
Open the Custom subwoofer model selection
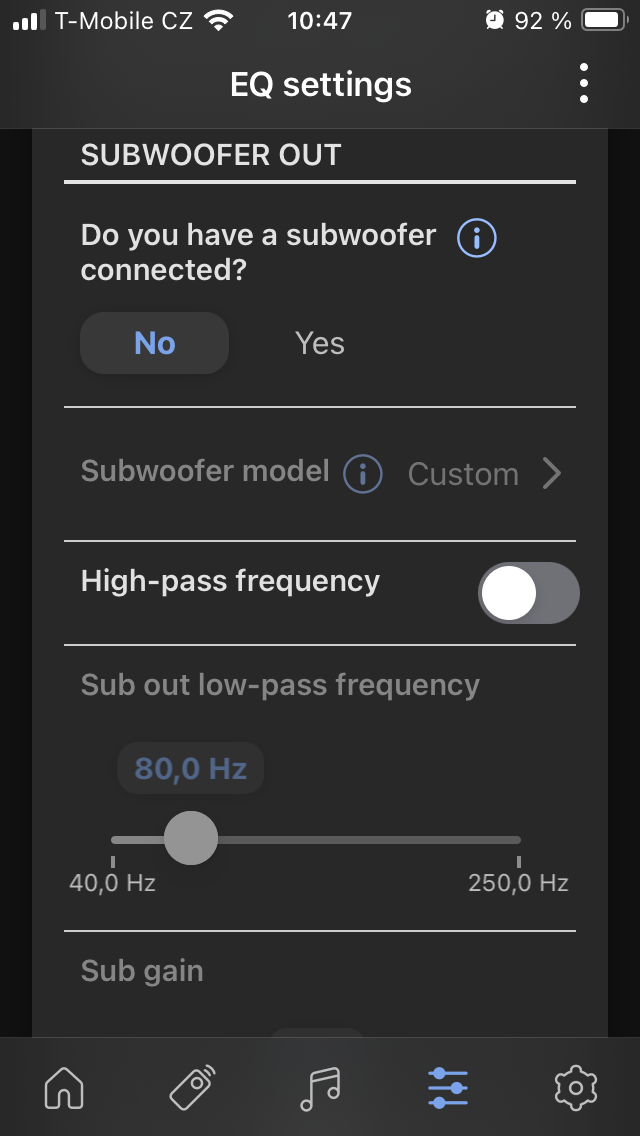coord(463,474)
